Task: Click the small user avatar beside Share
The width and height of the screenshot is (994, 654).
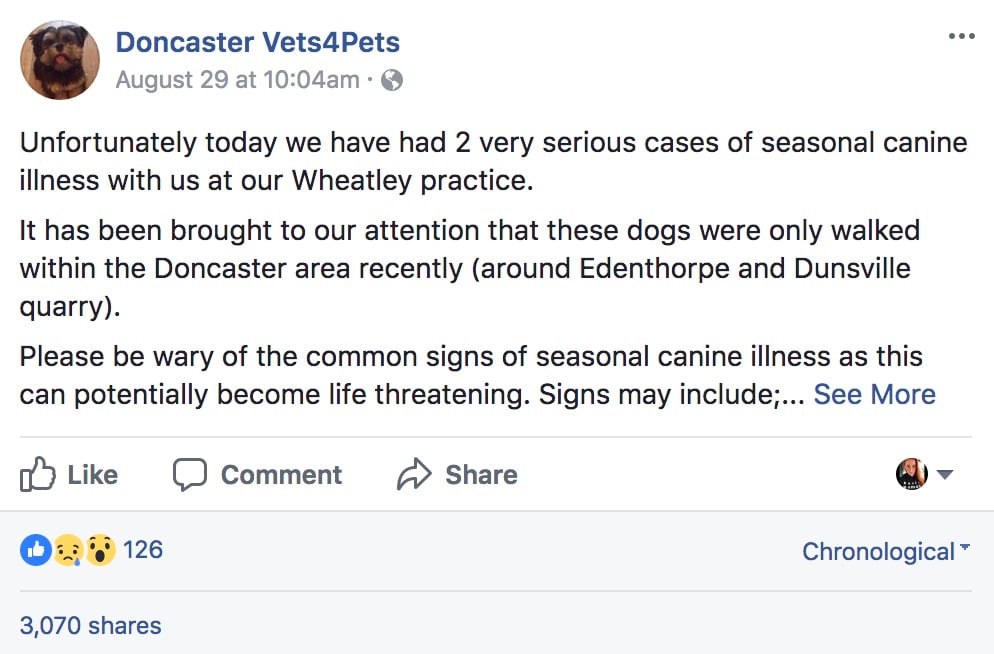Action: click(912, 474)
